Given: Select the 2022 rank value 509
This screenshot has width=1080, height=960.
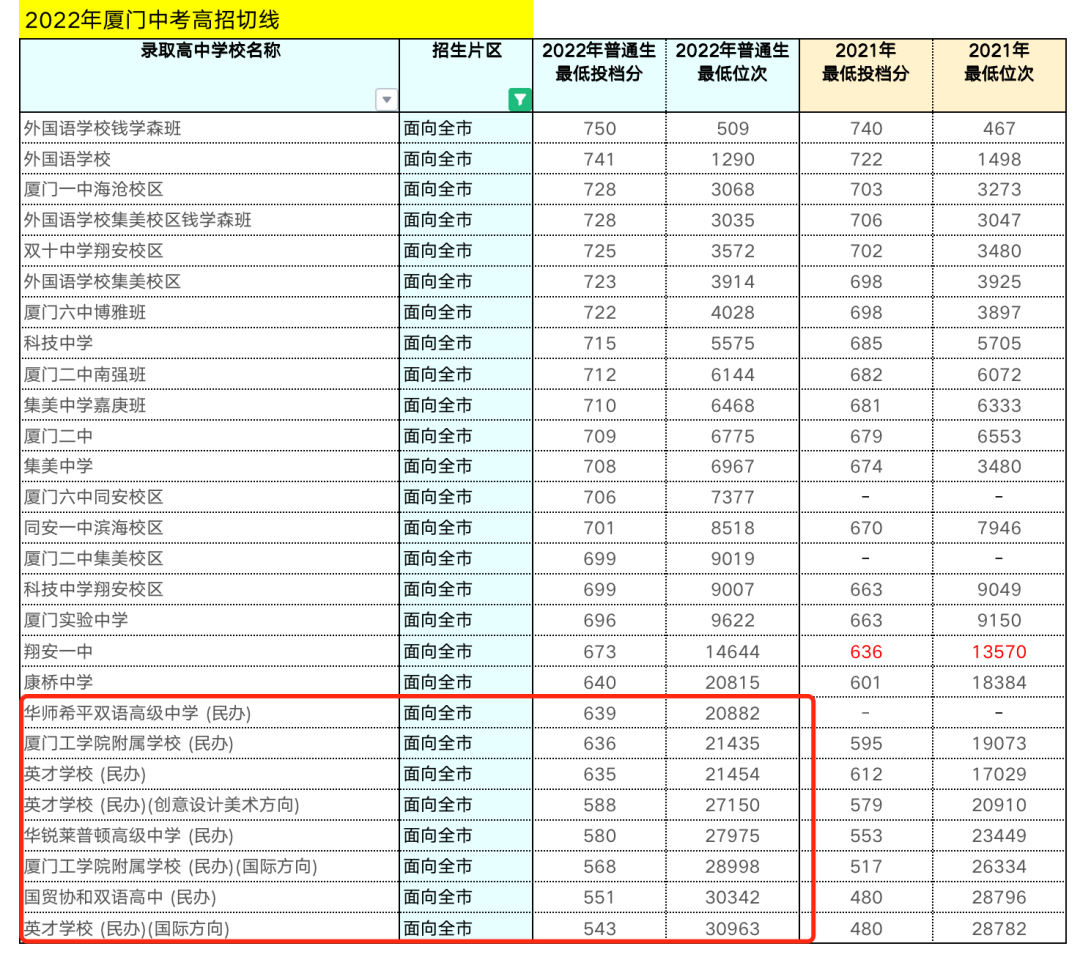Looking at the screenshot, I should [732, 129].
